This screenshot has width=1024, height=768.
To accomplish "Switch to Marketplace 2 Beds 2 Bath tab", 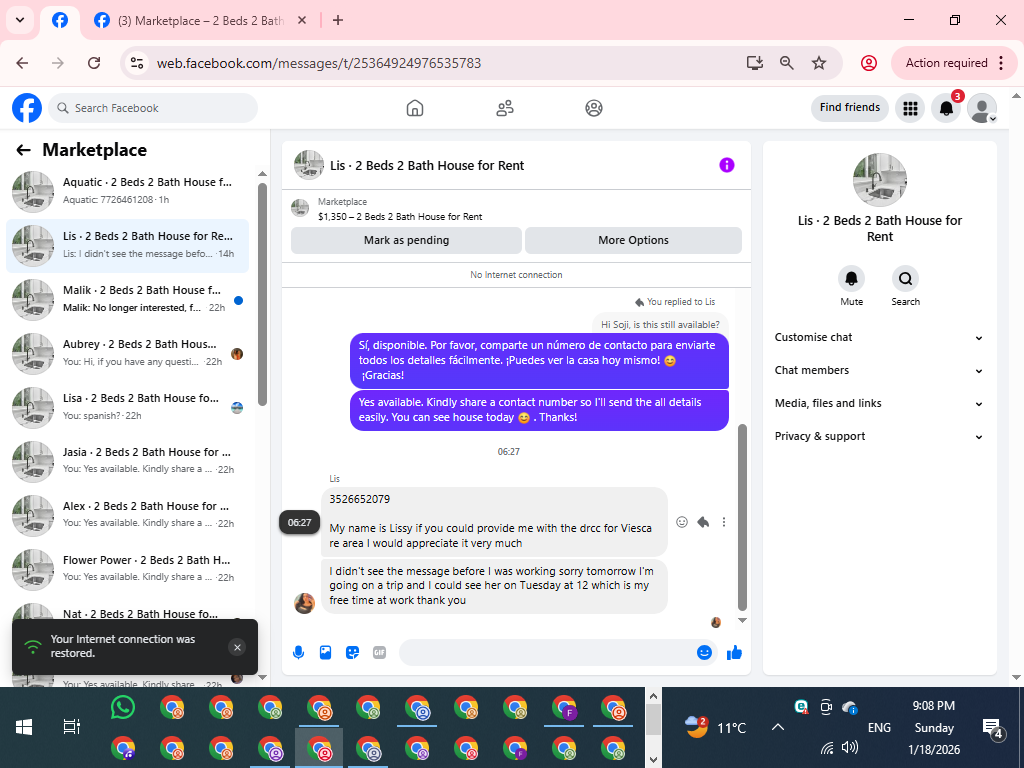I will tap(199, 21).
